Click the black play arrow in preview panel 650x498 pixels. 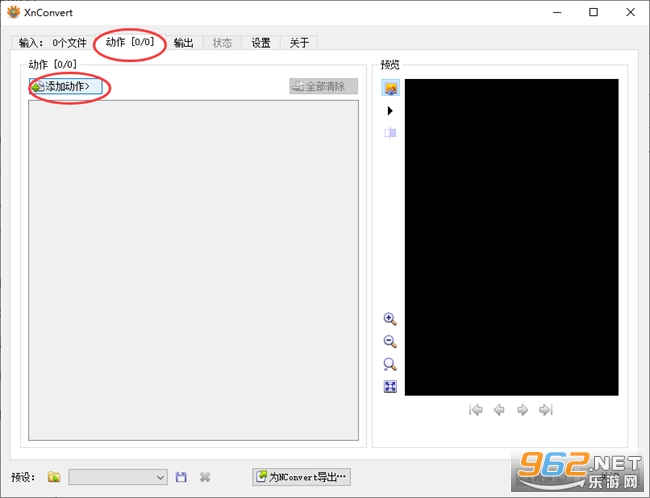click(x=390, y=111)
